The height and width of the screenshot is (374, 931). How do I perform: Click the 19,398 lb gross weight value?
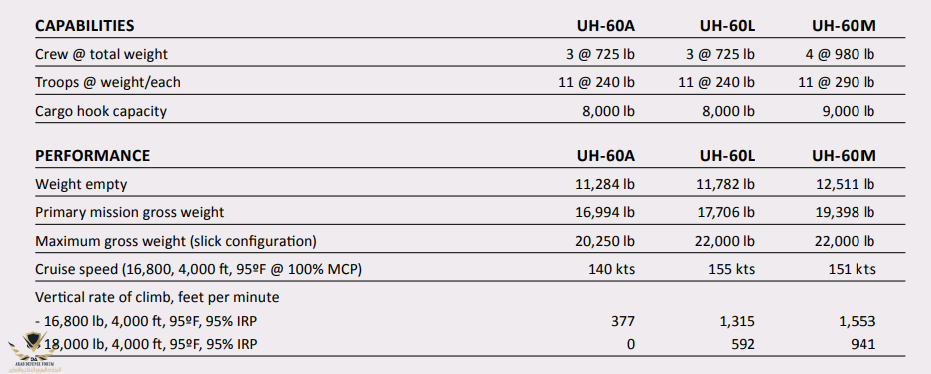pyautogui.click(x=845, y=213)
